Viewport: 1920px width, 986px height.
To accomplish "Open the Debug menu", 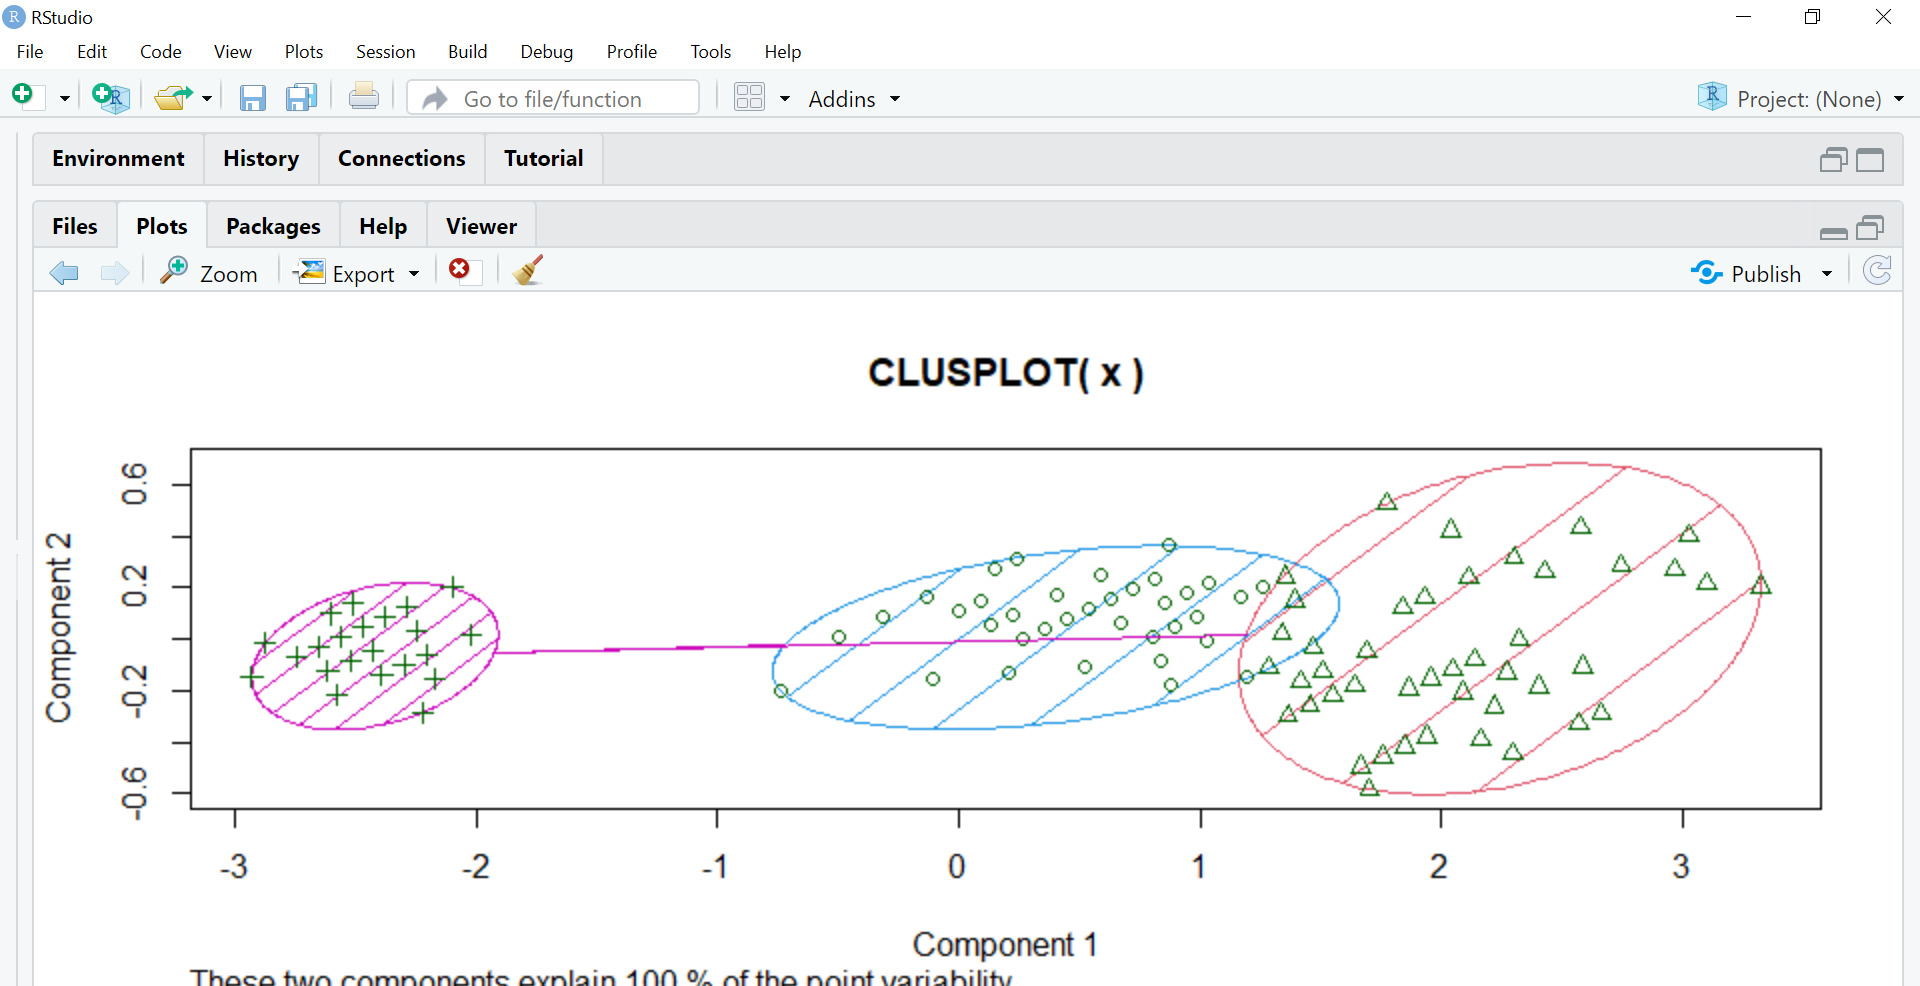I will (547, 51).
